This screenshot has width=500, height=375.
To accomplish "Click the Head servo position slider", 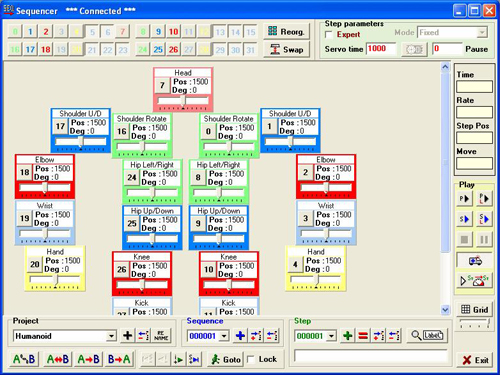I will [183, 101].
